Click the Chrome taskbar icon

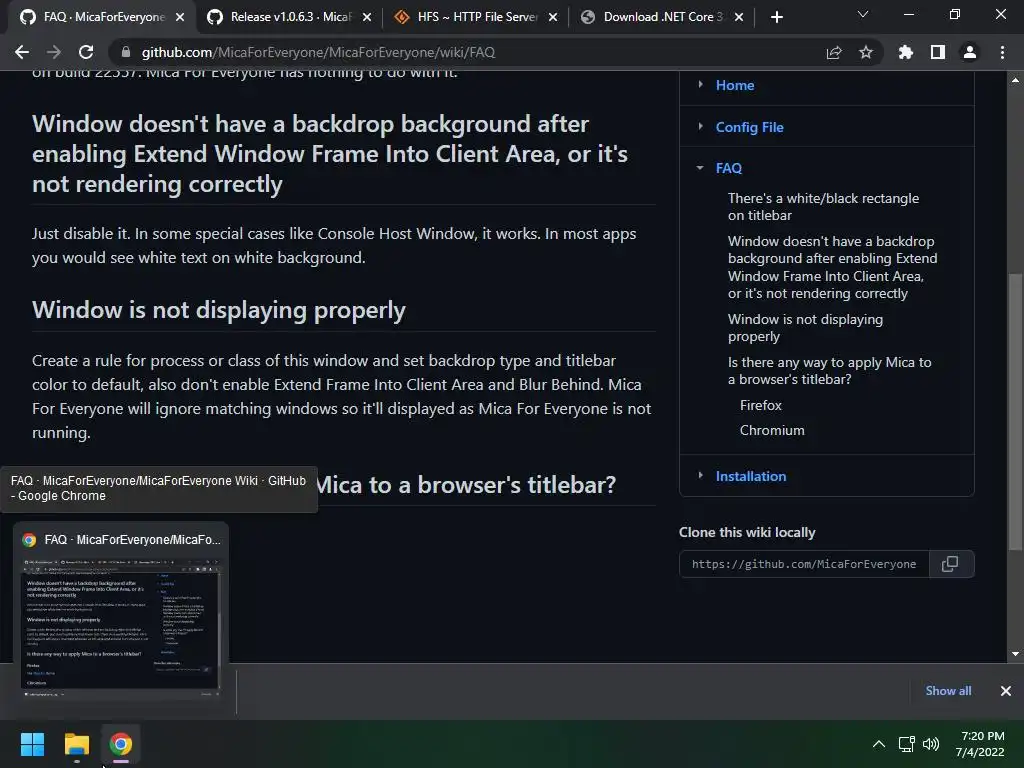pyautogui.click(x=120, y=744)
